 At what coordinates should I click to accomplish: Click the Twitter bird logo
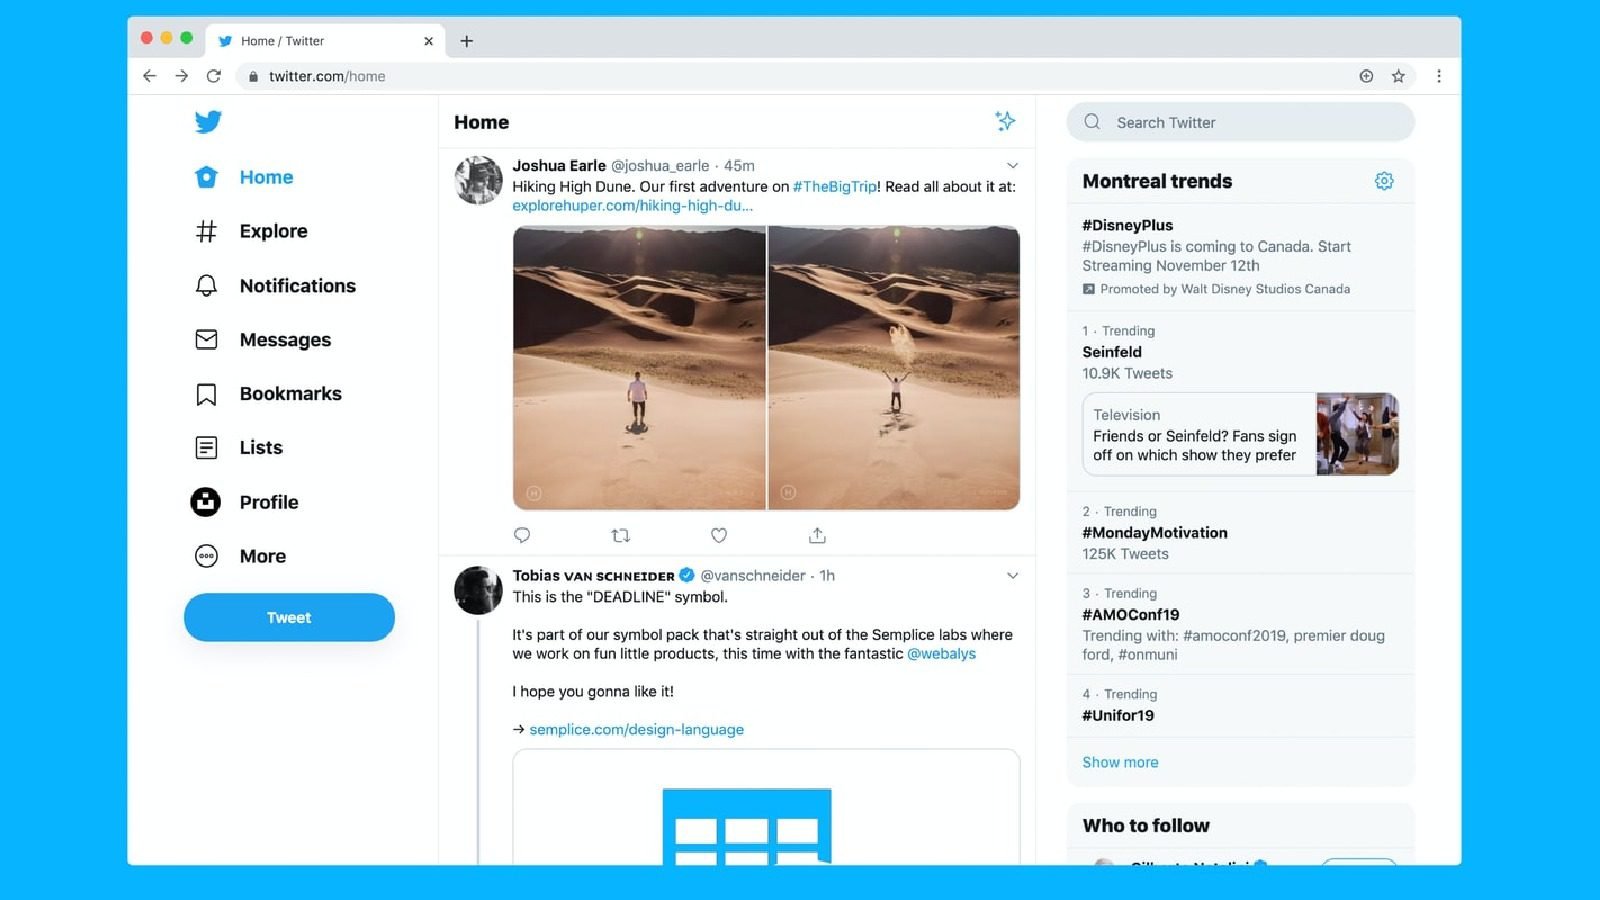click(208, 121)
